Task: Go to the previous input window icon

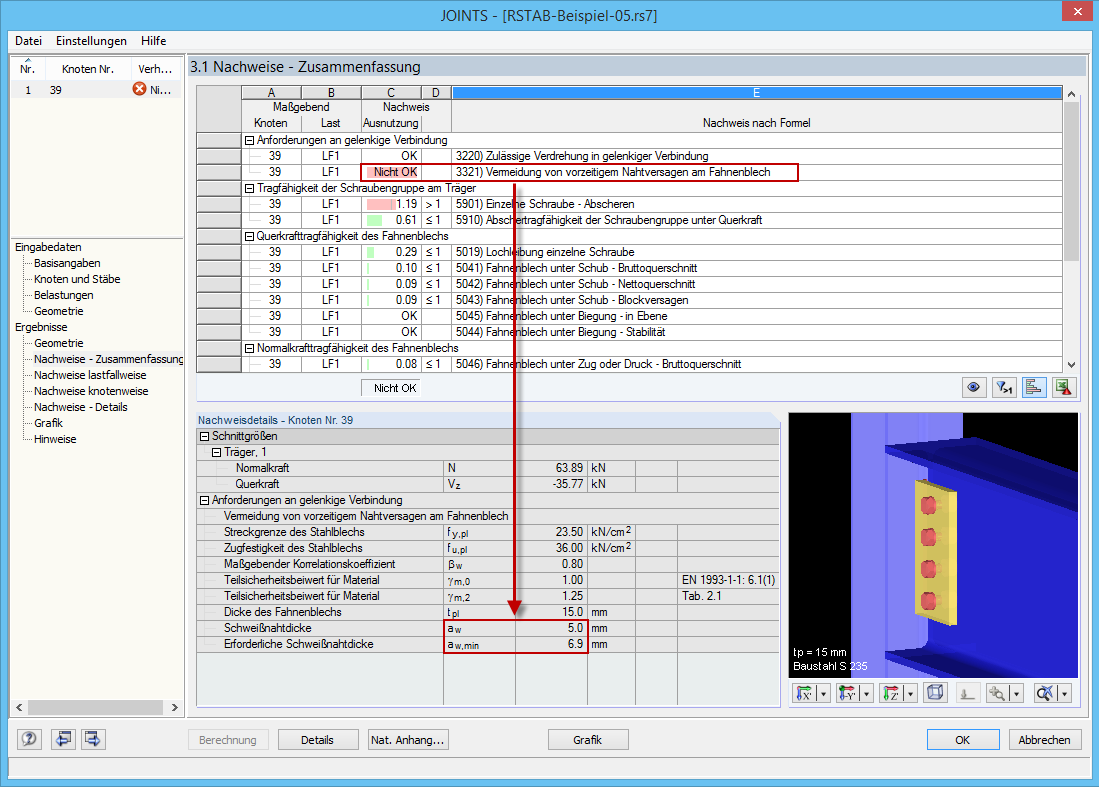Action: tap(63, 739)
